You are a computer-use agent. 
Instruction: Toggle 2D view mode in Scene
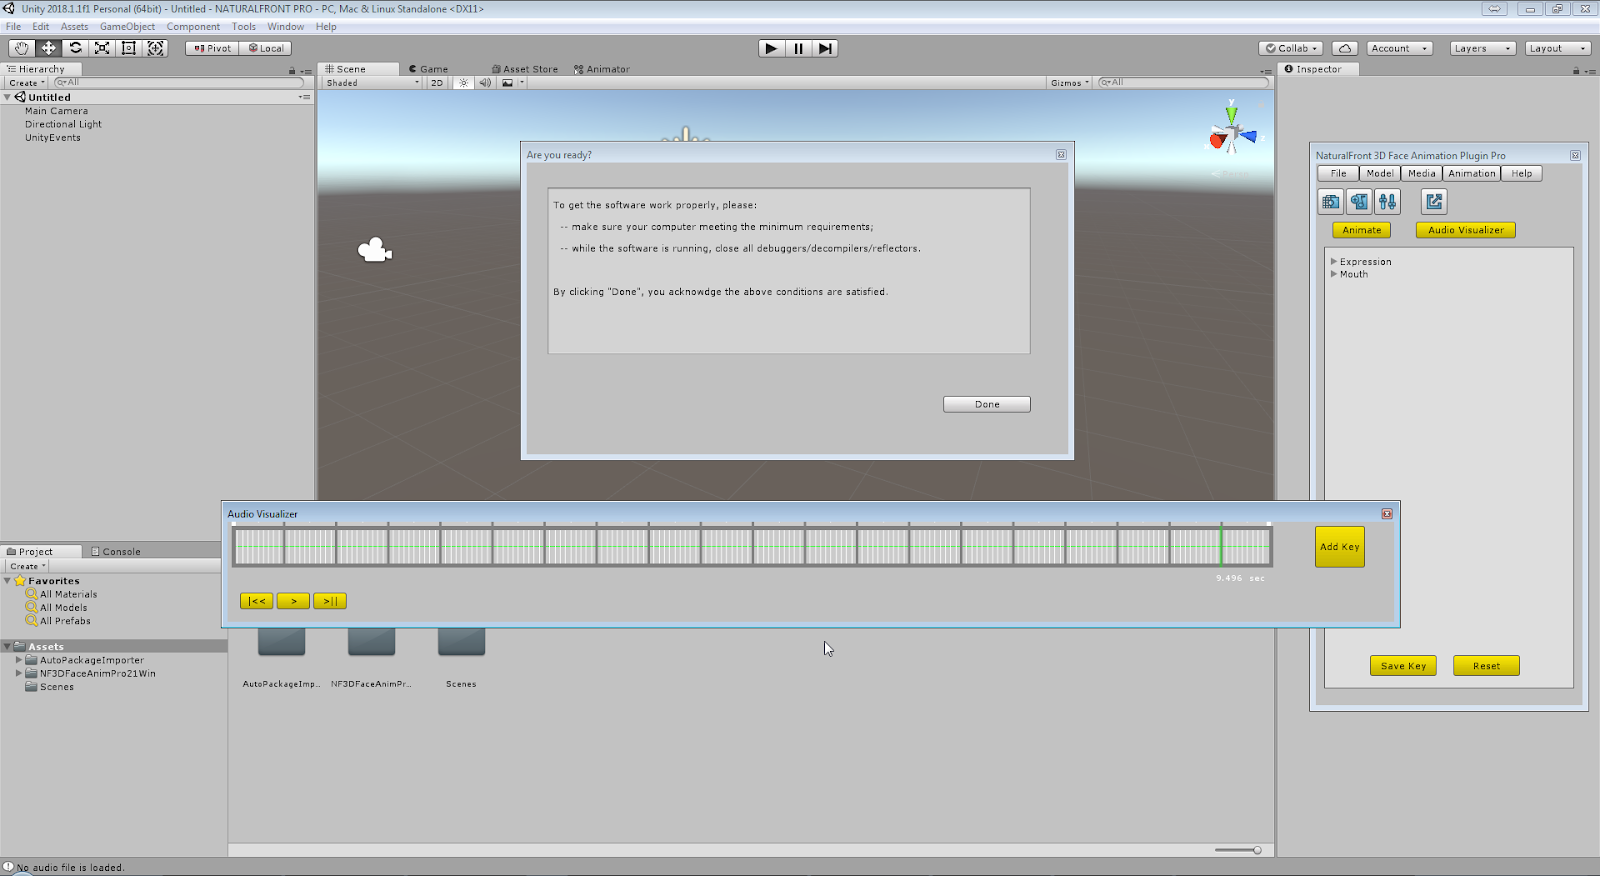pyautogui.click(x=437, y=83)
